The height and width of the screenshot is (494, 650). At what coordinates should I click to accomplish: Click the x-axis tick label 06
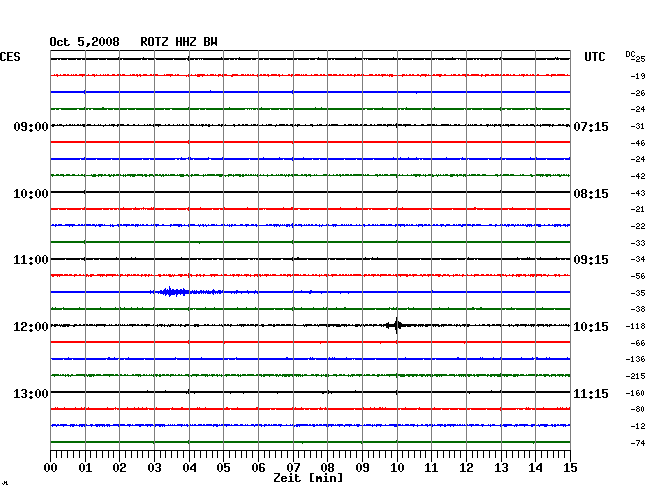[x=258, y=467]
